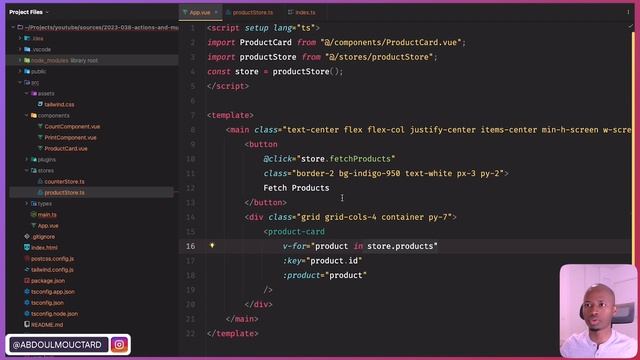The width and height of the screenshot is (640, 360).
Task: Click the error stripe scrollbar on editor right
Action: [633, 147]
